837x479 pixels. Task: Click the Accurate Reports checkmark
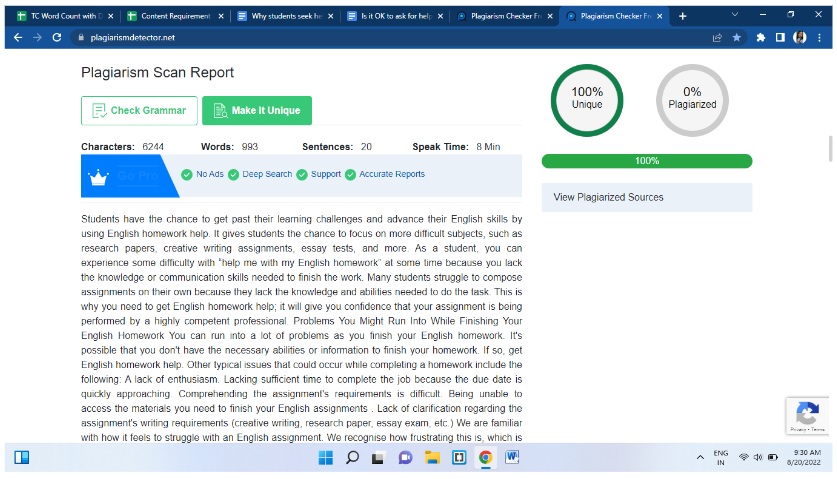click(351, 175)
